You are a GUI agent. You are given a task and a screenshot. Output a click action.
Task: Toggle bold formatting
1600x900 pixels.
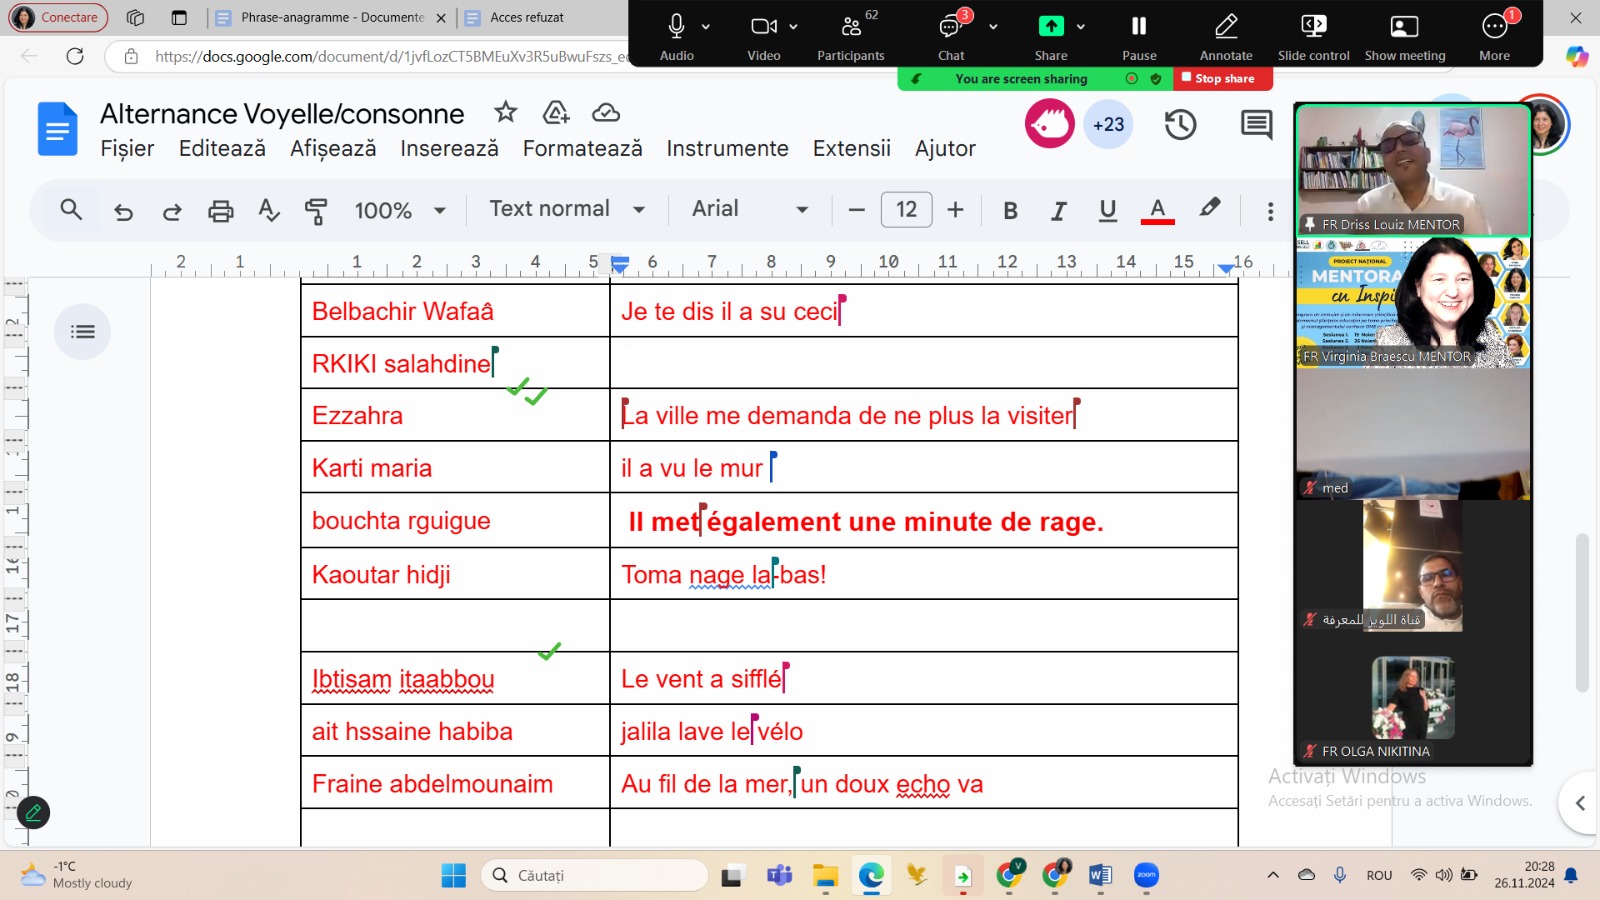pyautogui.click(x=1010, y=210)
